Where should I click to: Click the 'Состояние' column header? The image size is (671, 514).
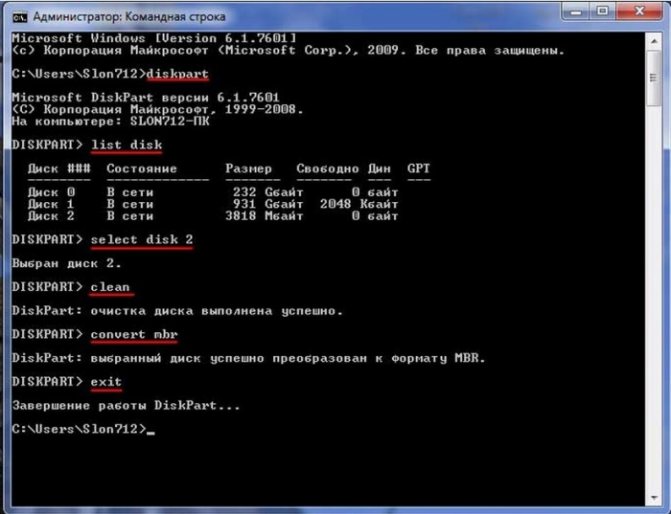coord(142,169)
